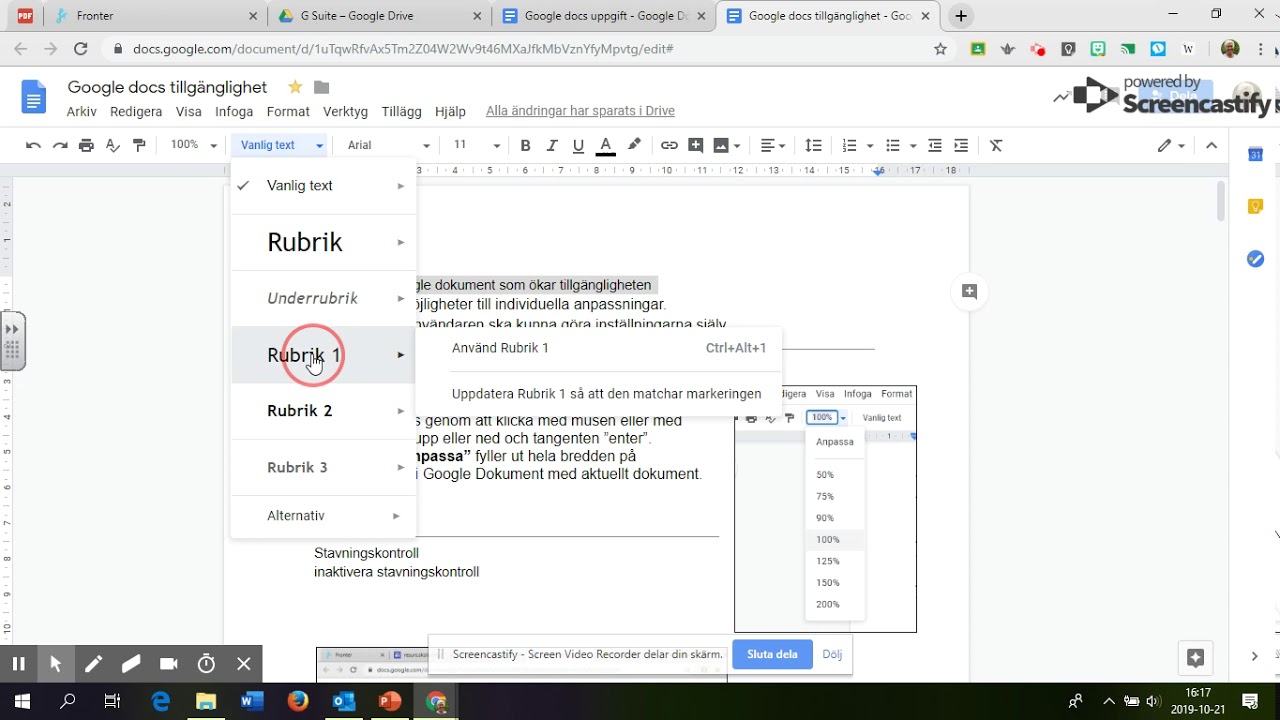Image resolution: width=1280 pixels, height=720 pixels.
Task: Insert an image from the toolbar
Action: pyautogui.click(x=720, y=145)
